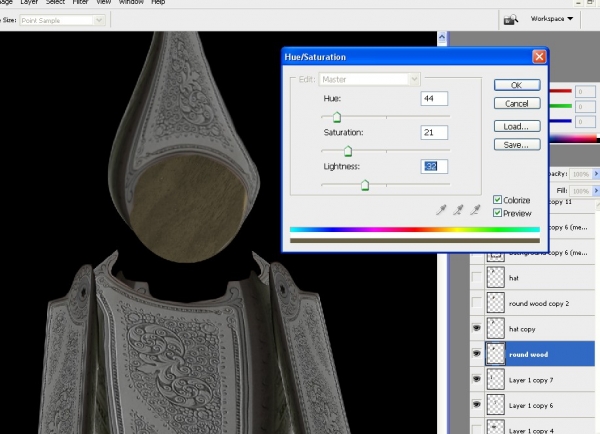The width and height of the screenshot is (600, 434).
Task: Select the hat layer name
Action: pyautogui.click(x=514, y=278)
